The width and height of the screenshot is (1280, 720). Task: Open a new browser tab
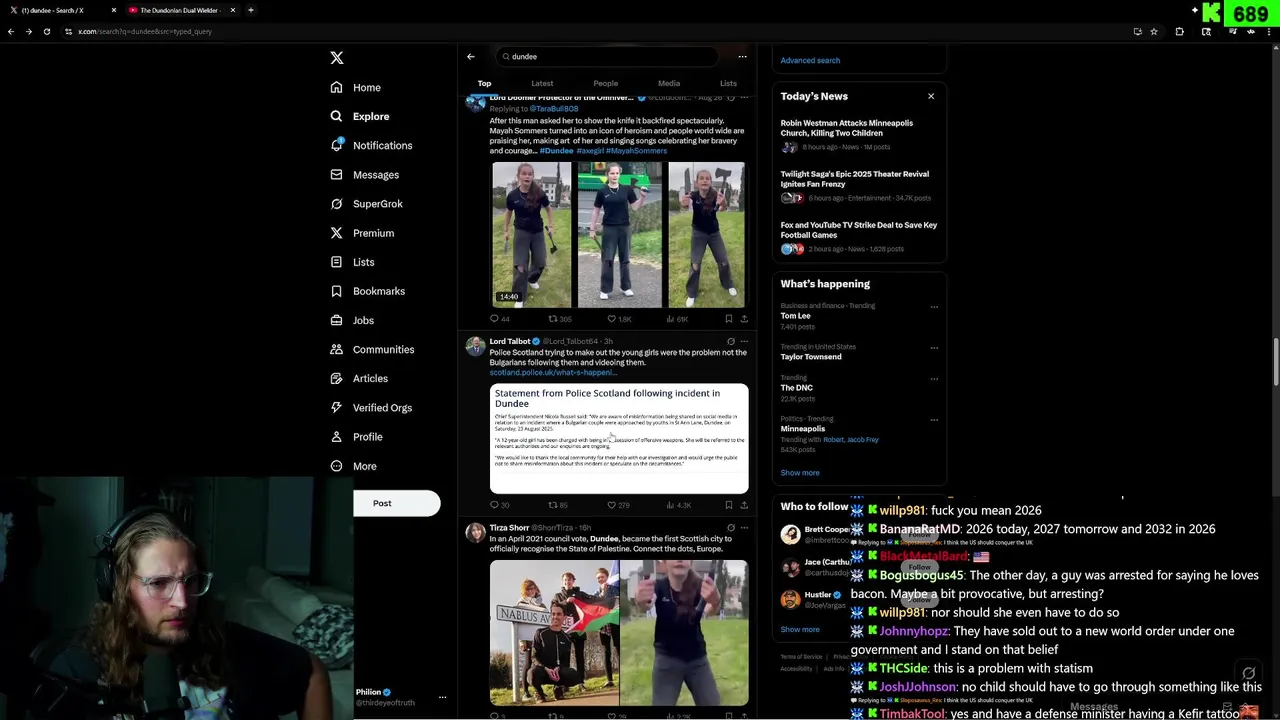coord(250,10)
